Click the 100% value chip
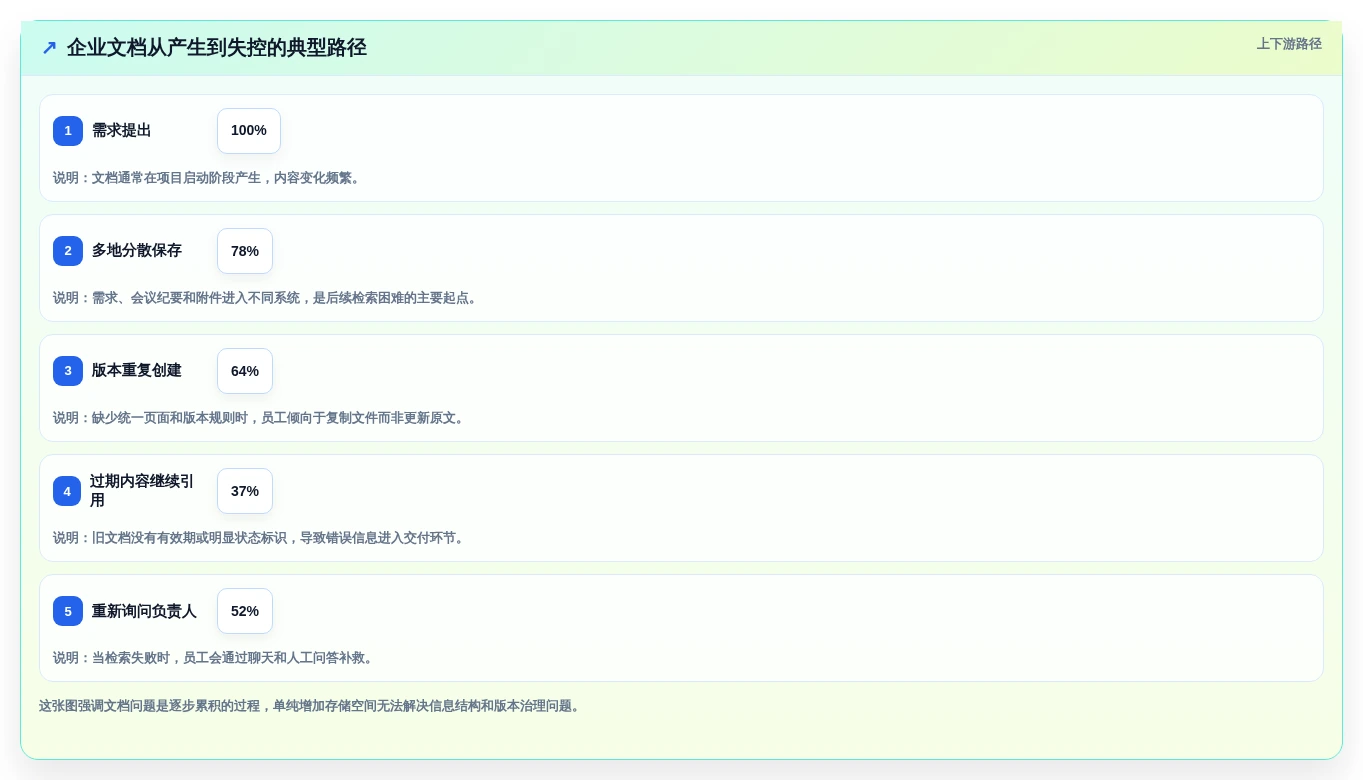The image size is (1363, 780). point(249,131)
